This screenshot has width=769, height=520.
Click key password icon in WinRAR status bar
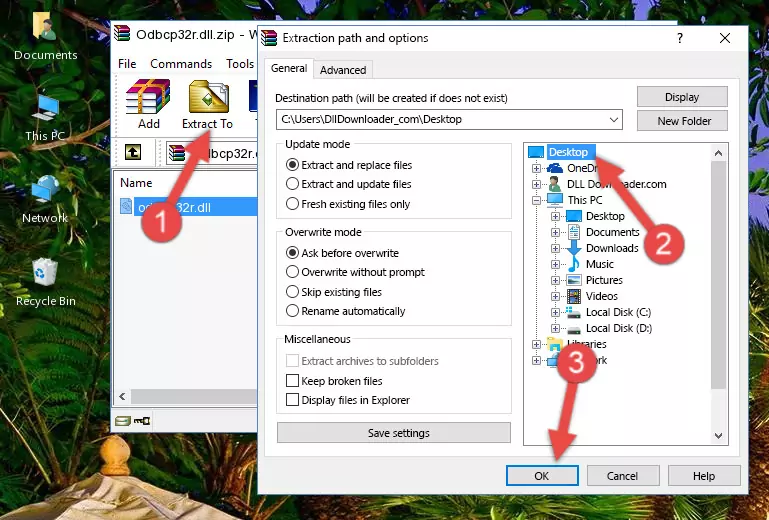142,420
